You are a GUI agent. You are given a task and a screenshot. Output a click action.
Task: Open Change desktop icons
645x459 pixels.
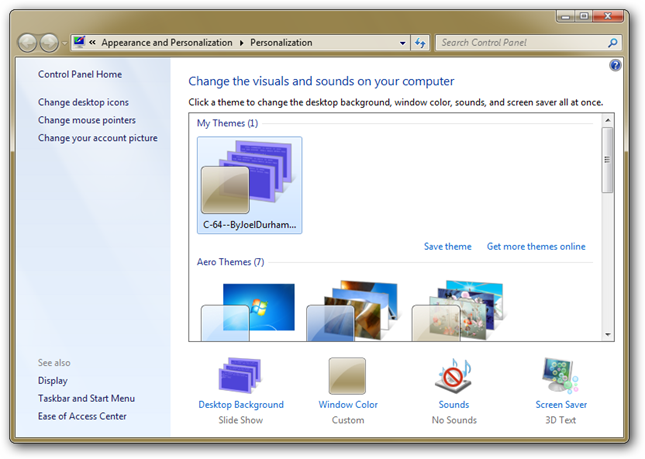[x=84, y=102]
